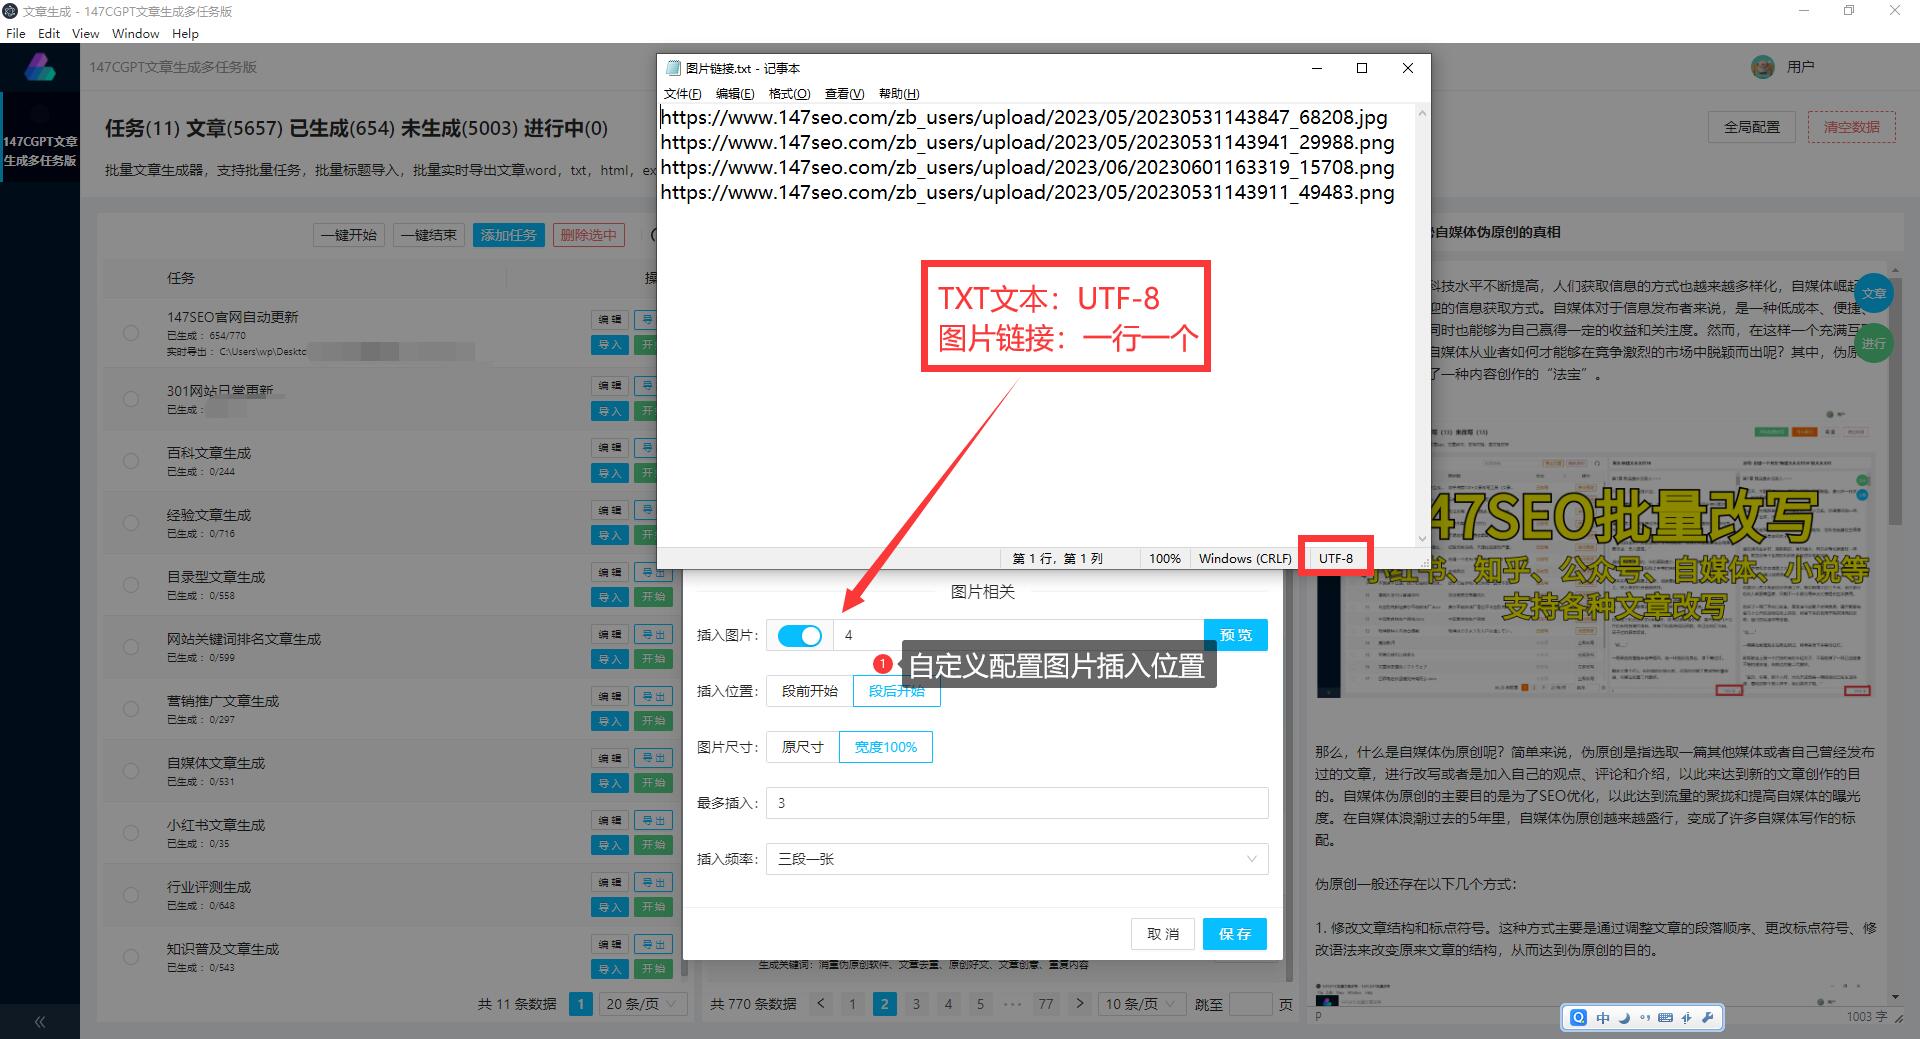Click 编辑 for 百科文章生成 task
1920x1039 pixels.
[610, 448]
